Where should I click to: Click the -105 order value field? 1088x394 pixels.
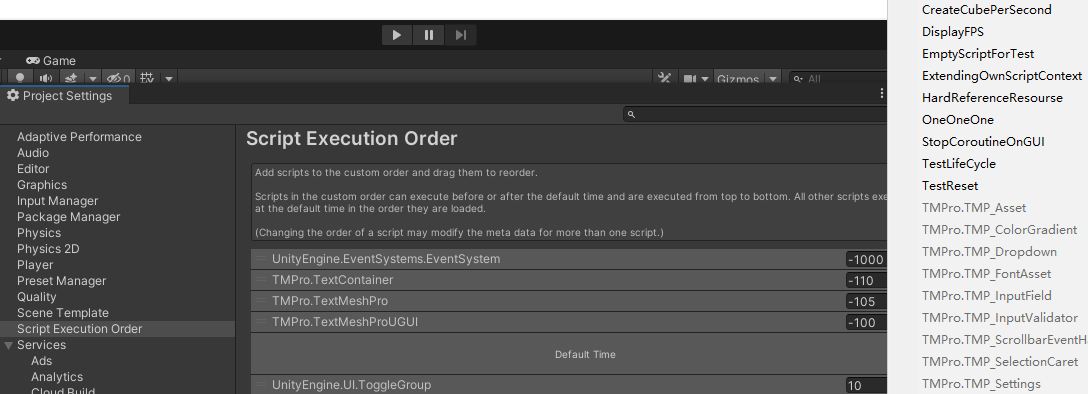pos(866,301)
